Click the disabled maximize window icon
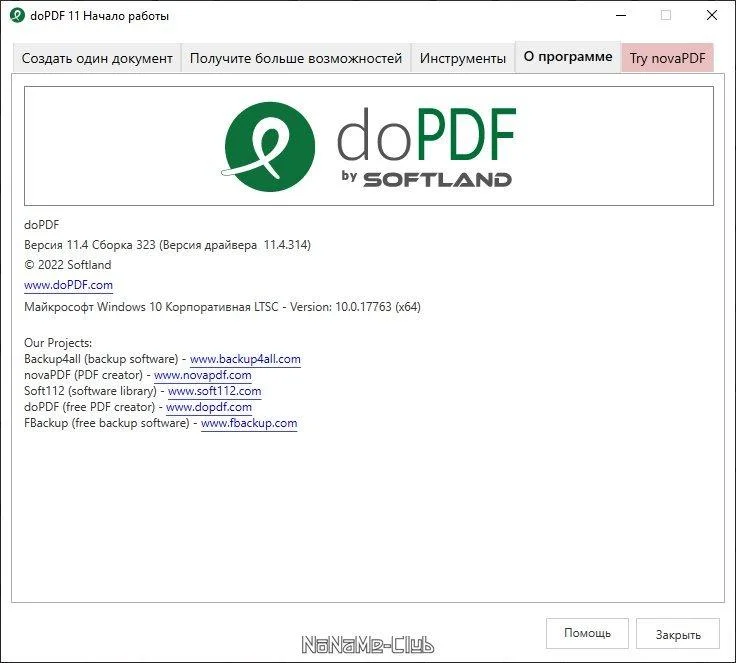The height and width of the screenshot is (663, 736). [x=666, y=15]
